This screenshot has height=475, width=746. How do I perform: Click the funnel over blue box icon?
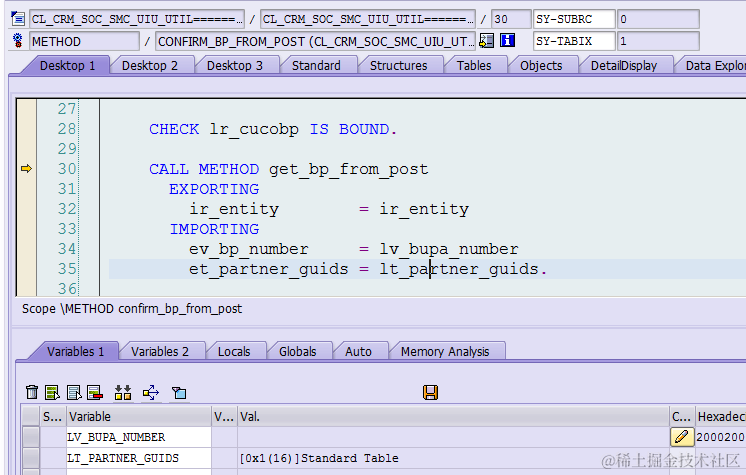pos(179,393)
